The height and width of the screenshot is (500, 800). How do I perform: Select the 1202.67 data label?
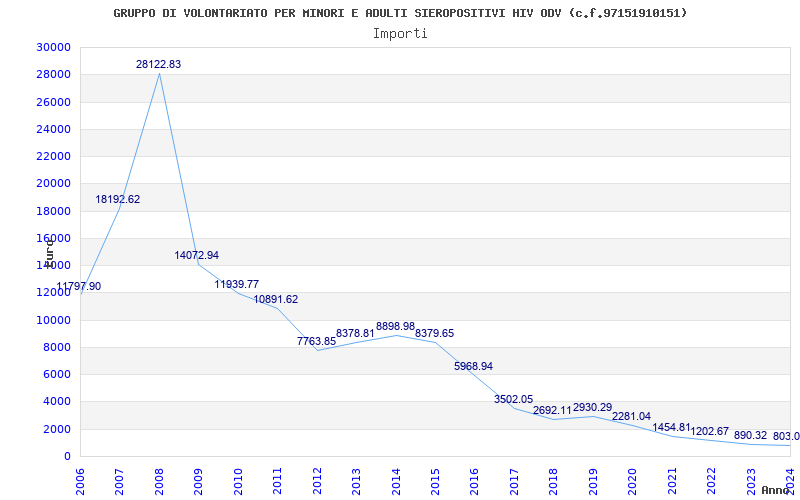(710, 432)
